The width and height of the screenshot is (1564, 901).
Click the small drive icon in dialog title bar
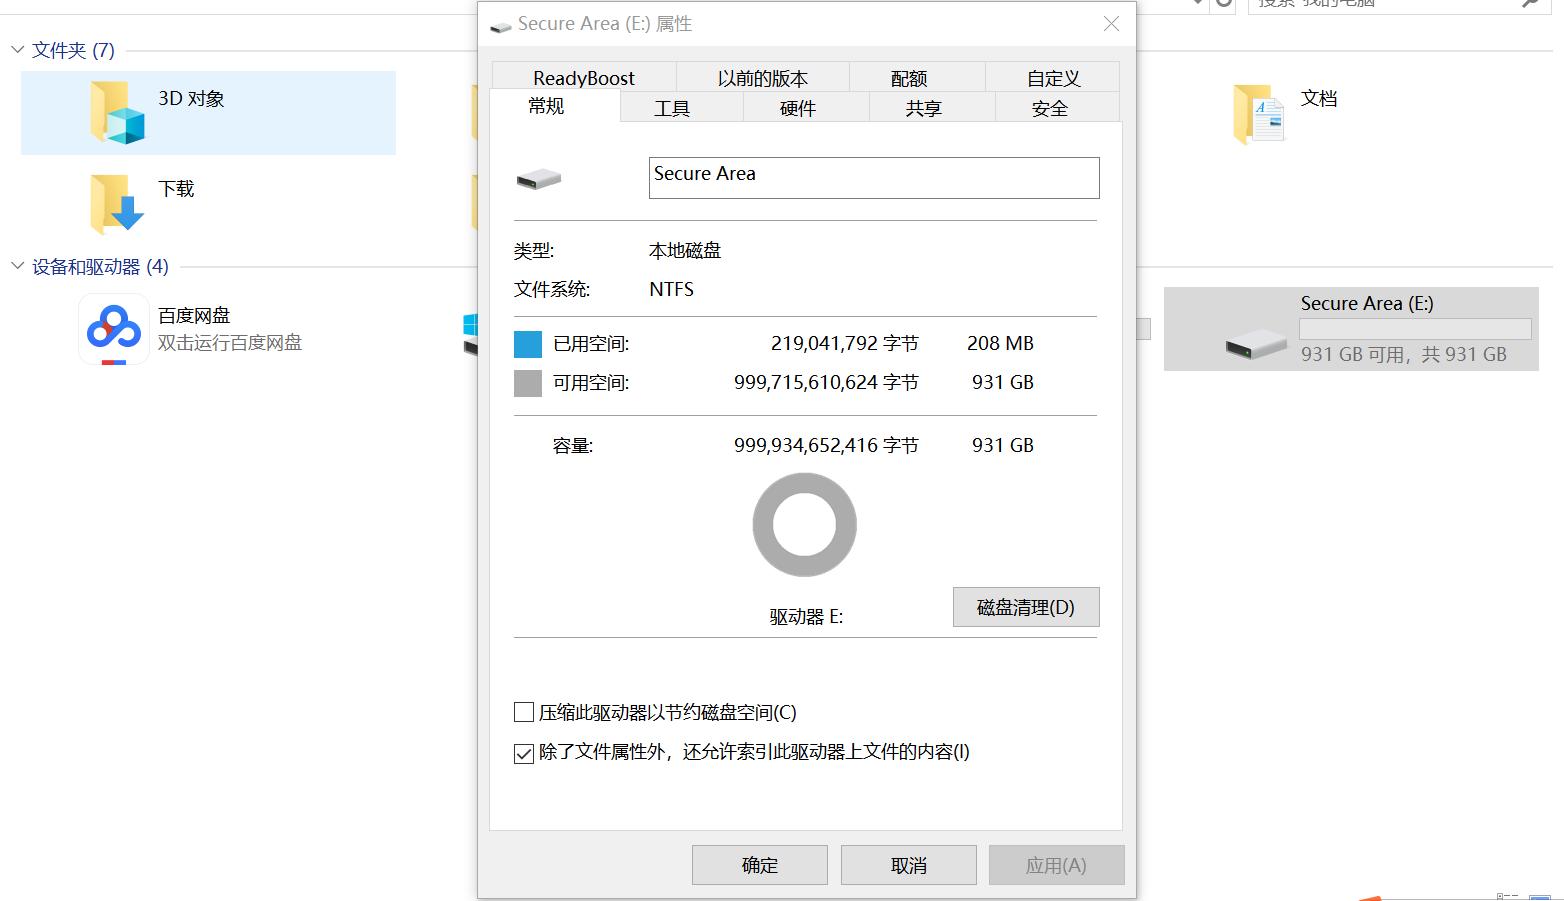click(499, 26)
